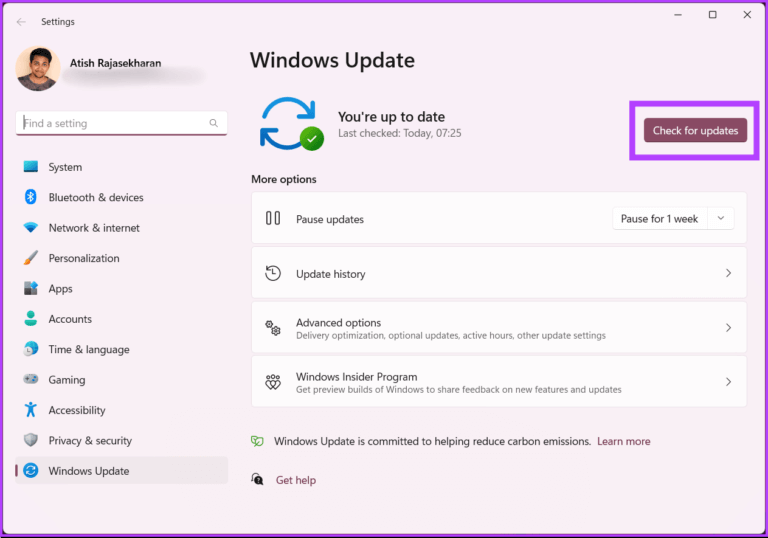
Task: Click the user profile avatar picture
Action: pos(38,69)
